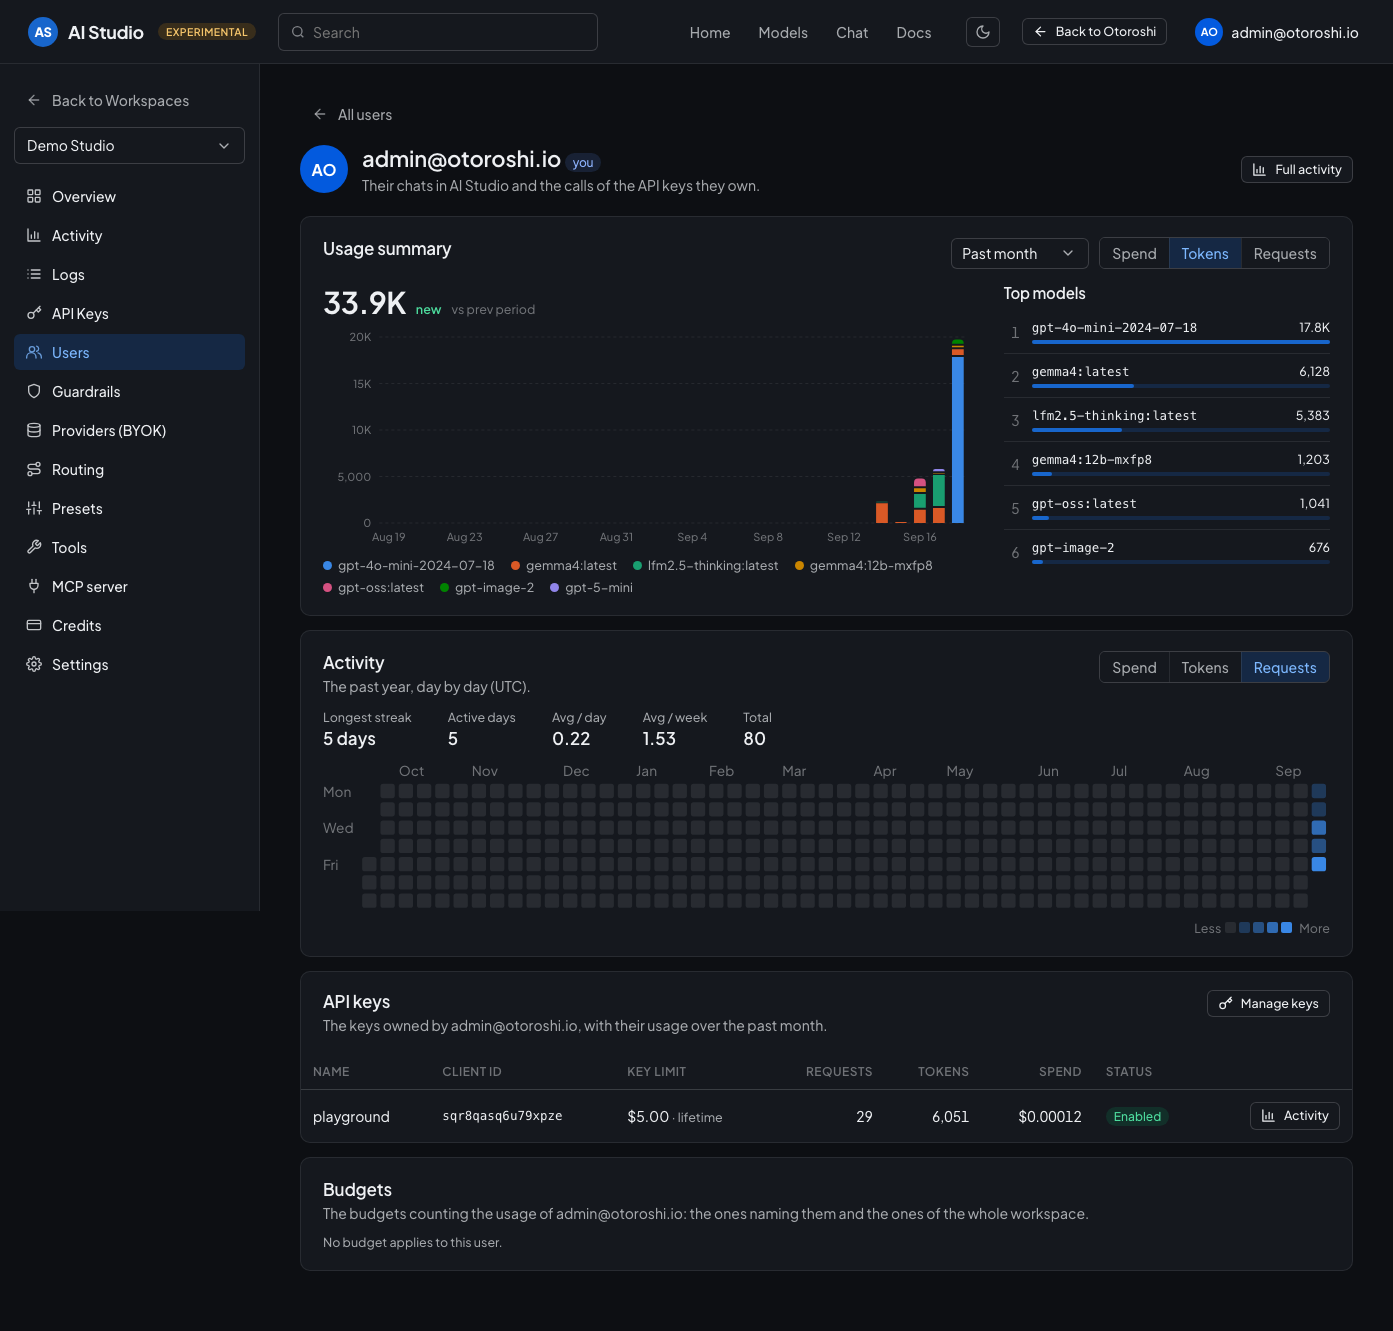Click the MCP server plug icon
The width and height of the screenshot is (1393, 1331).
point(34,586)
